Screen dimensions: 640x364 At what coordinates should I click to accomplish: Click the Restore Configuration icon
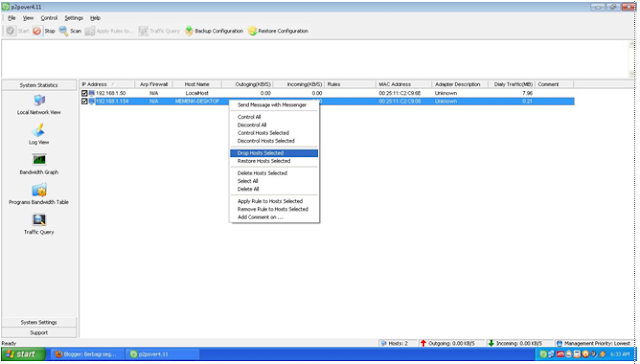(252, 31)
